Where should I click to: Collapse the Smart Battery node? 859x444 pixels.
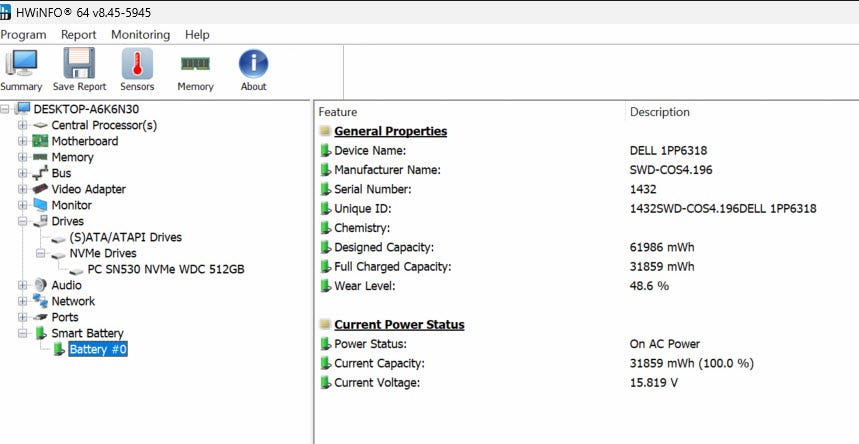[x=23, y=333]
